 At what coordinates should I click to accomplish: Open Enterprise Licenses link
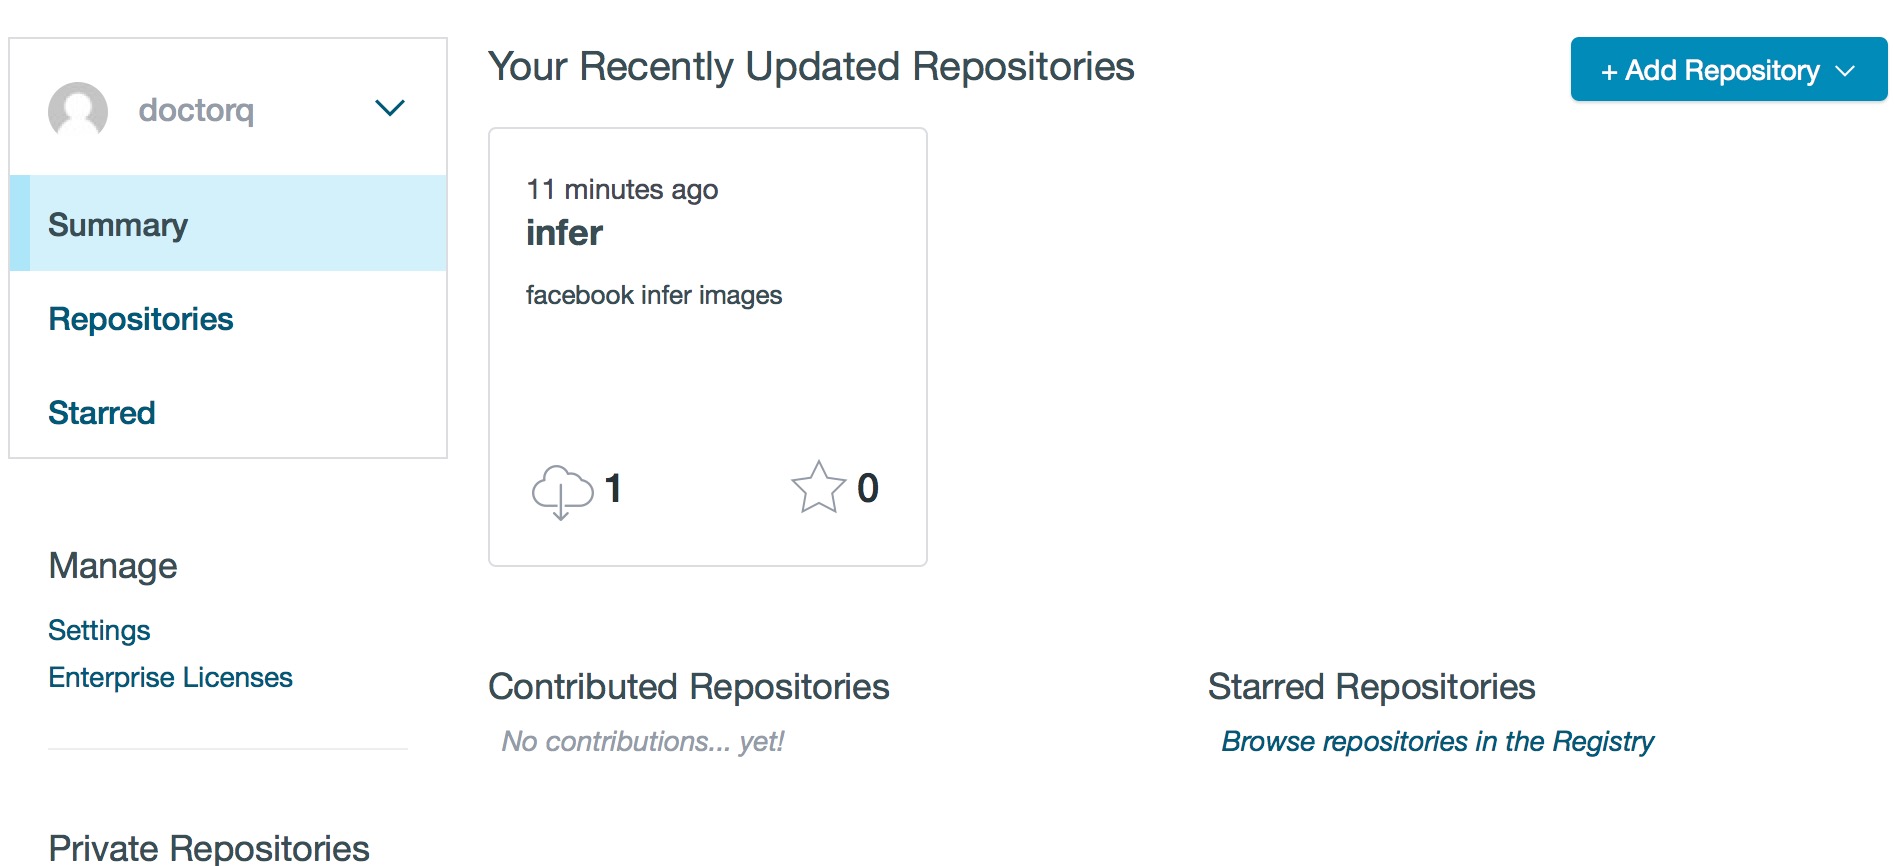coord(170,677)
